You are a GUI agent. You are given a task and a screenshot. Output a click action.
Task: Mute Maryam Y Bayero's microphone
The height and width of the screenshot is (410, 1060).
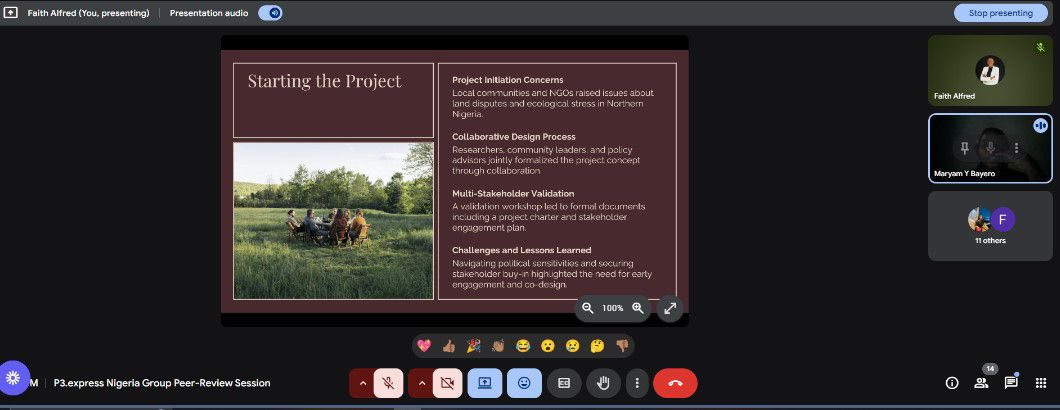[990, 147]
